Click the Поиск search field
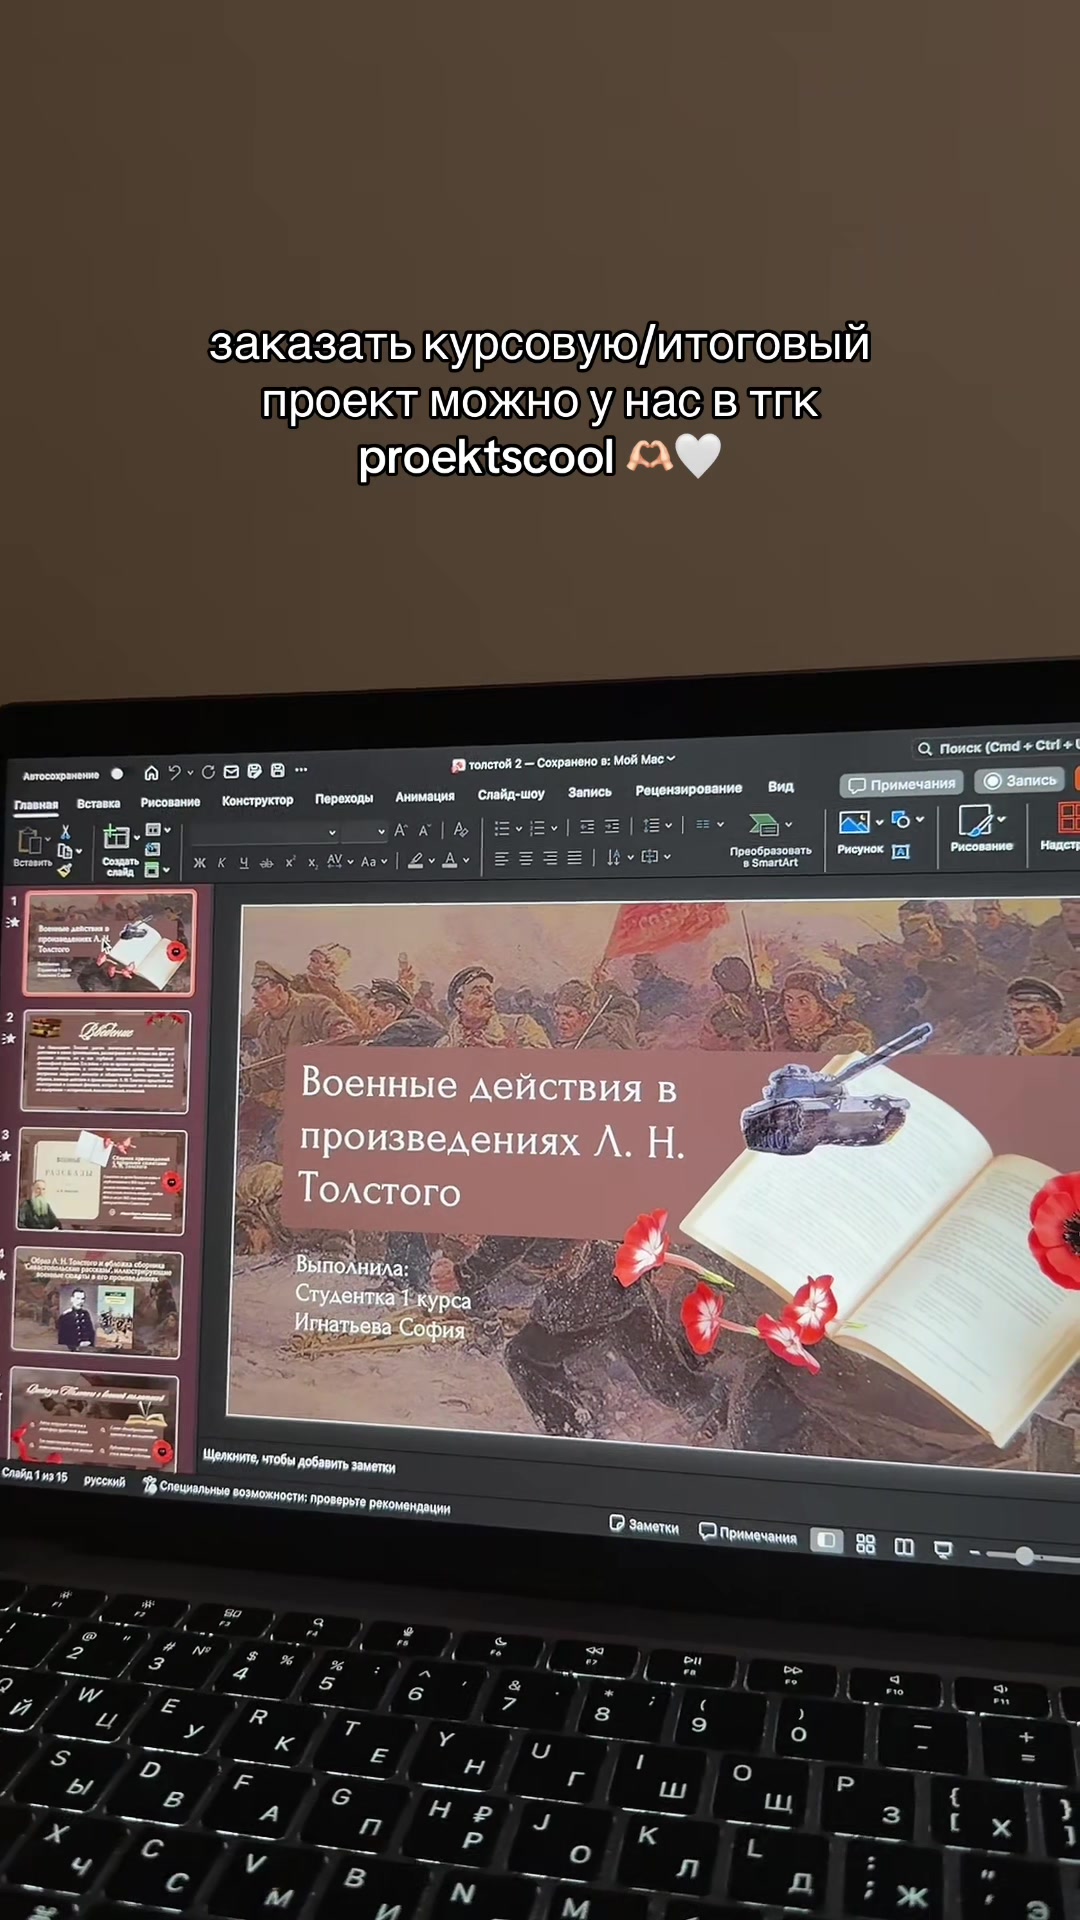1080x1920 pixels. pos(996,746)
